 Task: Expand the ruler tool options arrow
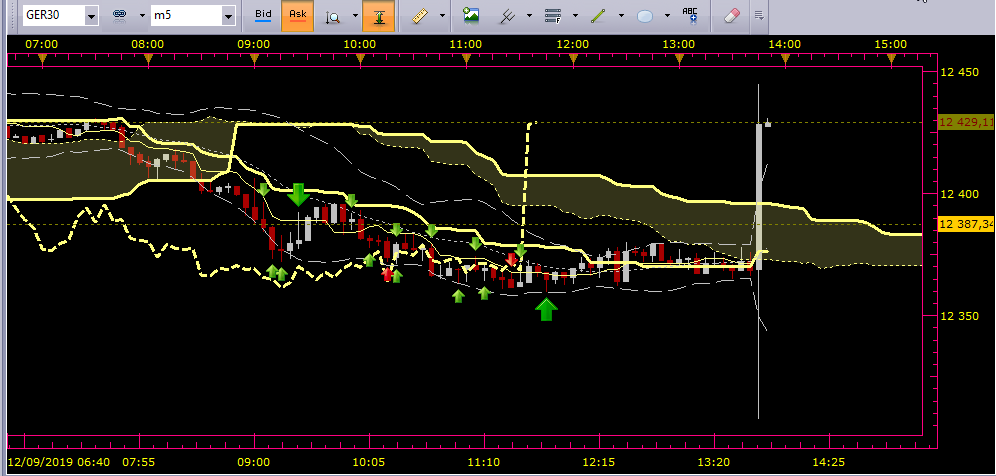pyautogui.click(x=442, y=16)
